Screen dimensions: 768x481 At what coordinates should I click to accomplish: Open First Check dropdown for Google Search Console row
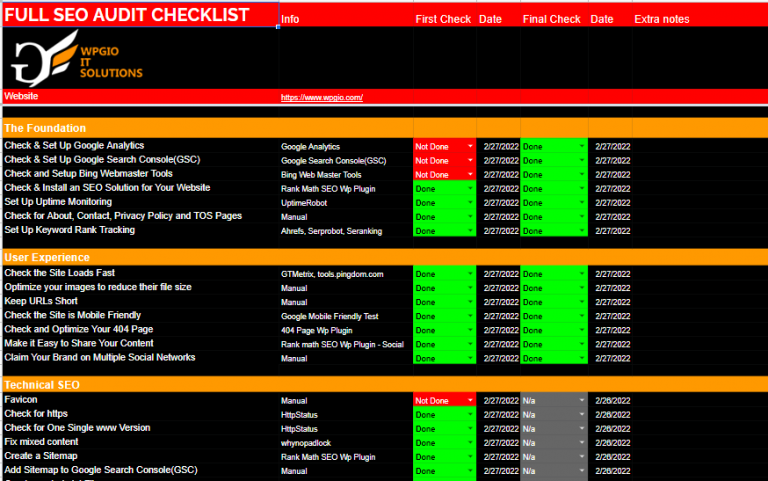[x=470, y=161]
